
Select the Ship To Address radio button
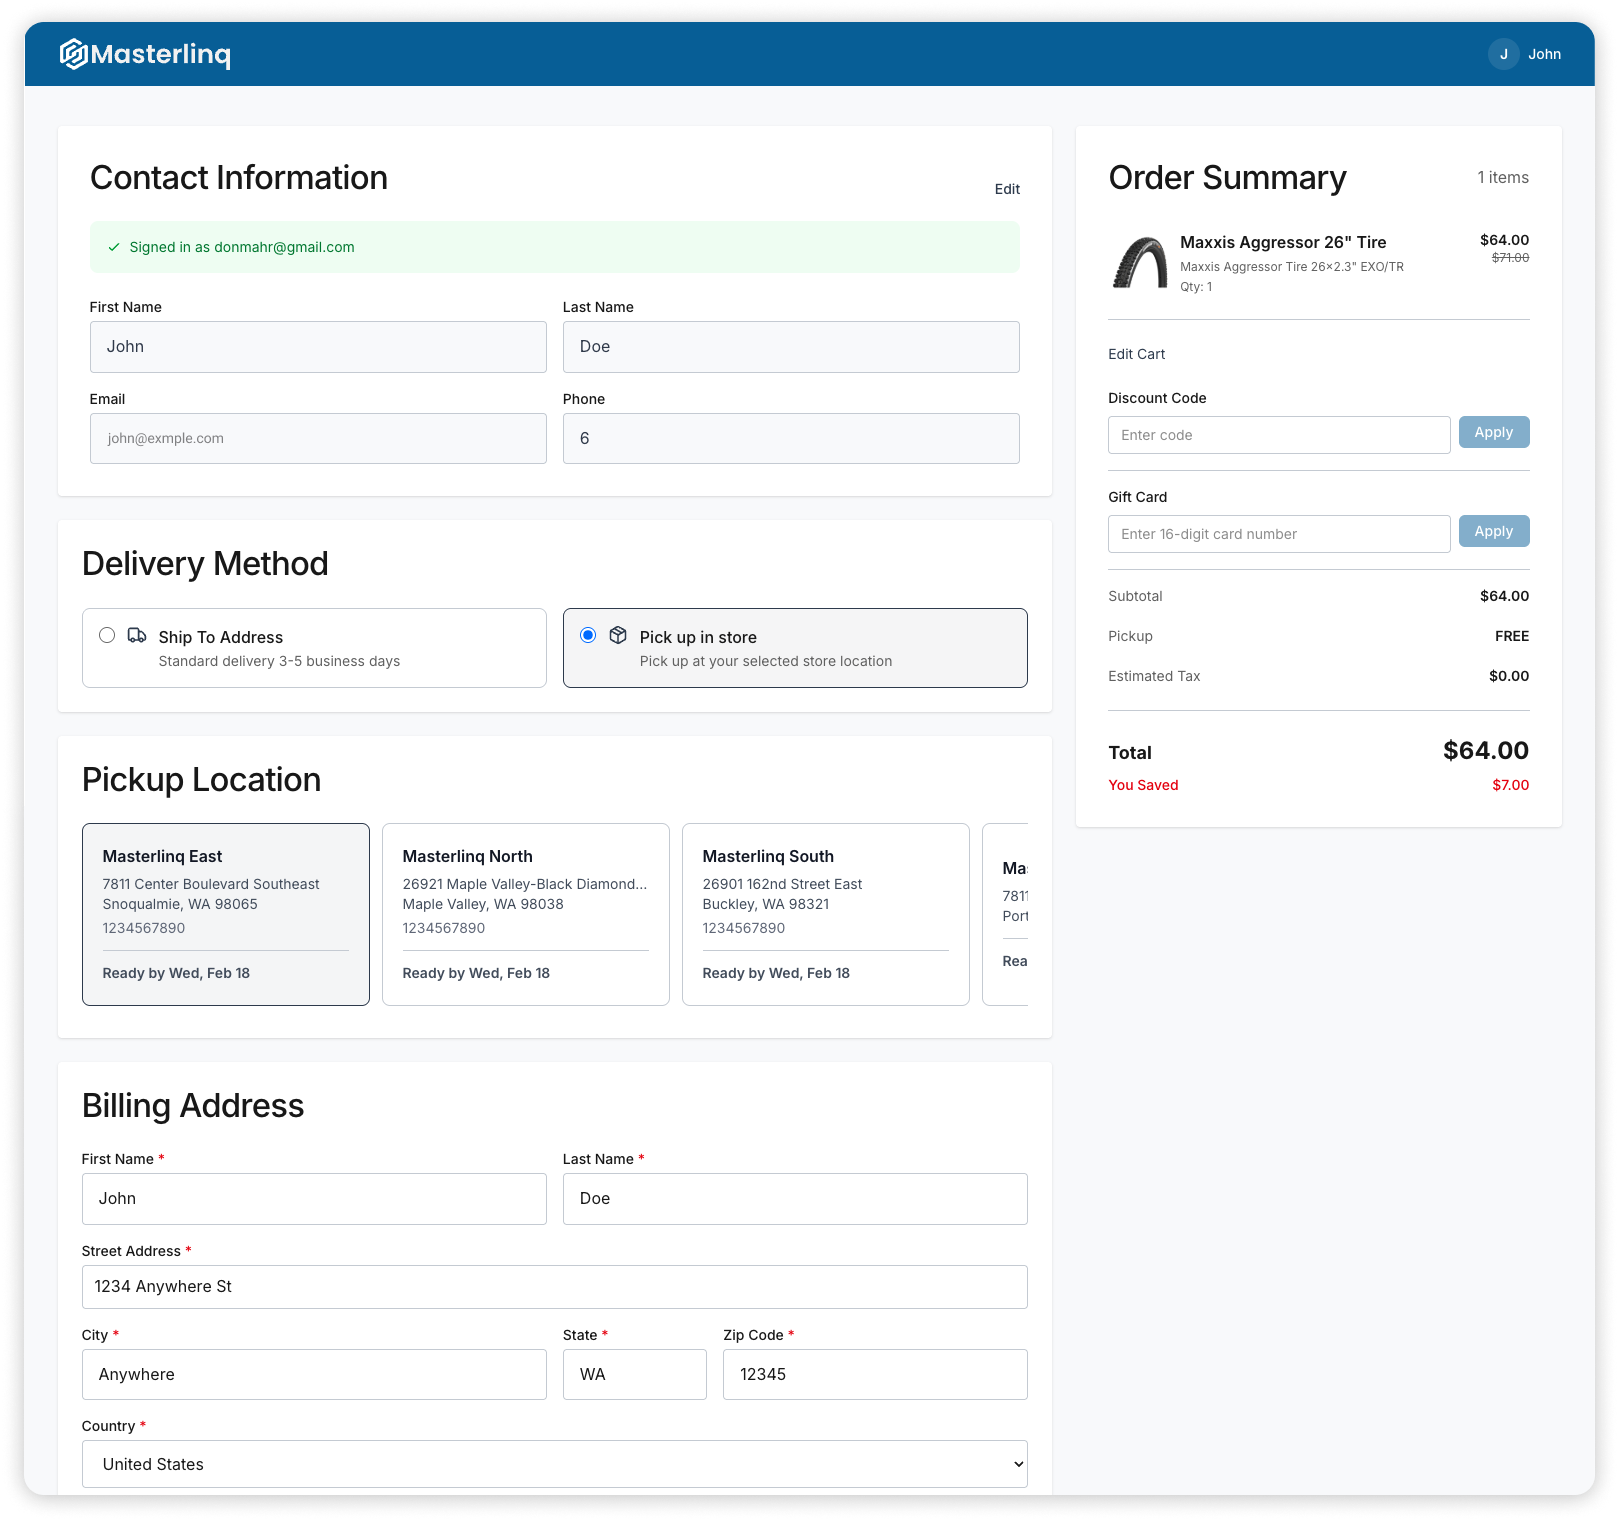point(107,635)
